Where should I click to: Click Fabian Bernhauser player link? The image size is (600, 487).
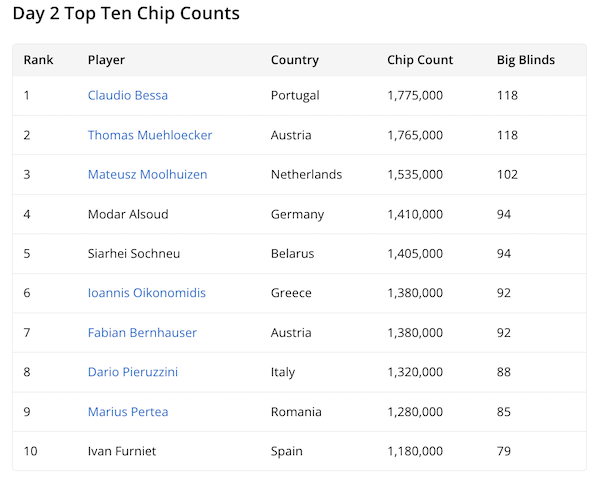142,333
